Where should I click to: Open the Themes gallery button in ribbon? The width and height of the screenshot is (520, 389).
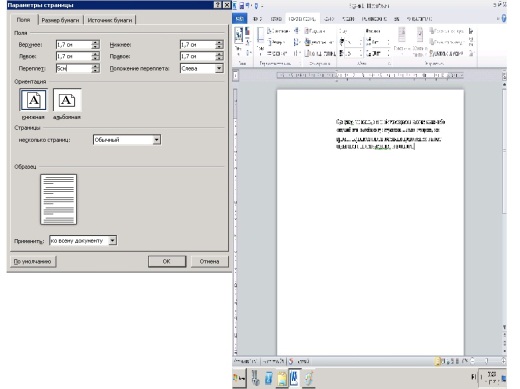[x=239, y=40]
